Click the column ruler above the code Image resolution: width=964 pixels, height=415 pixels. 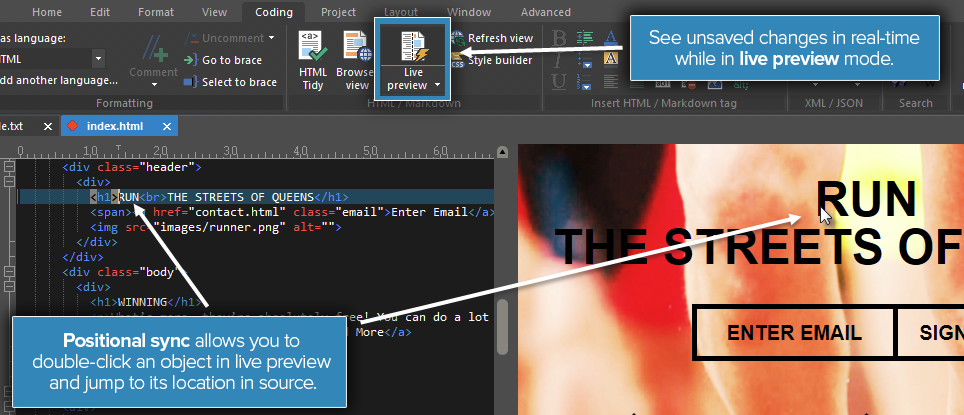click(x=255, y=152)
